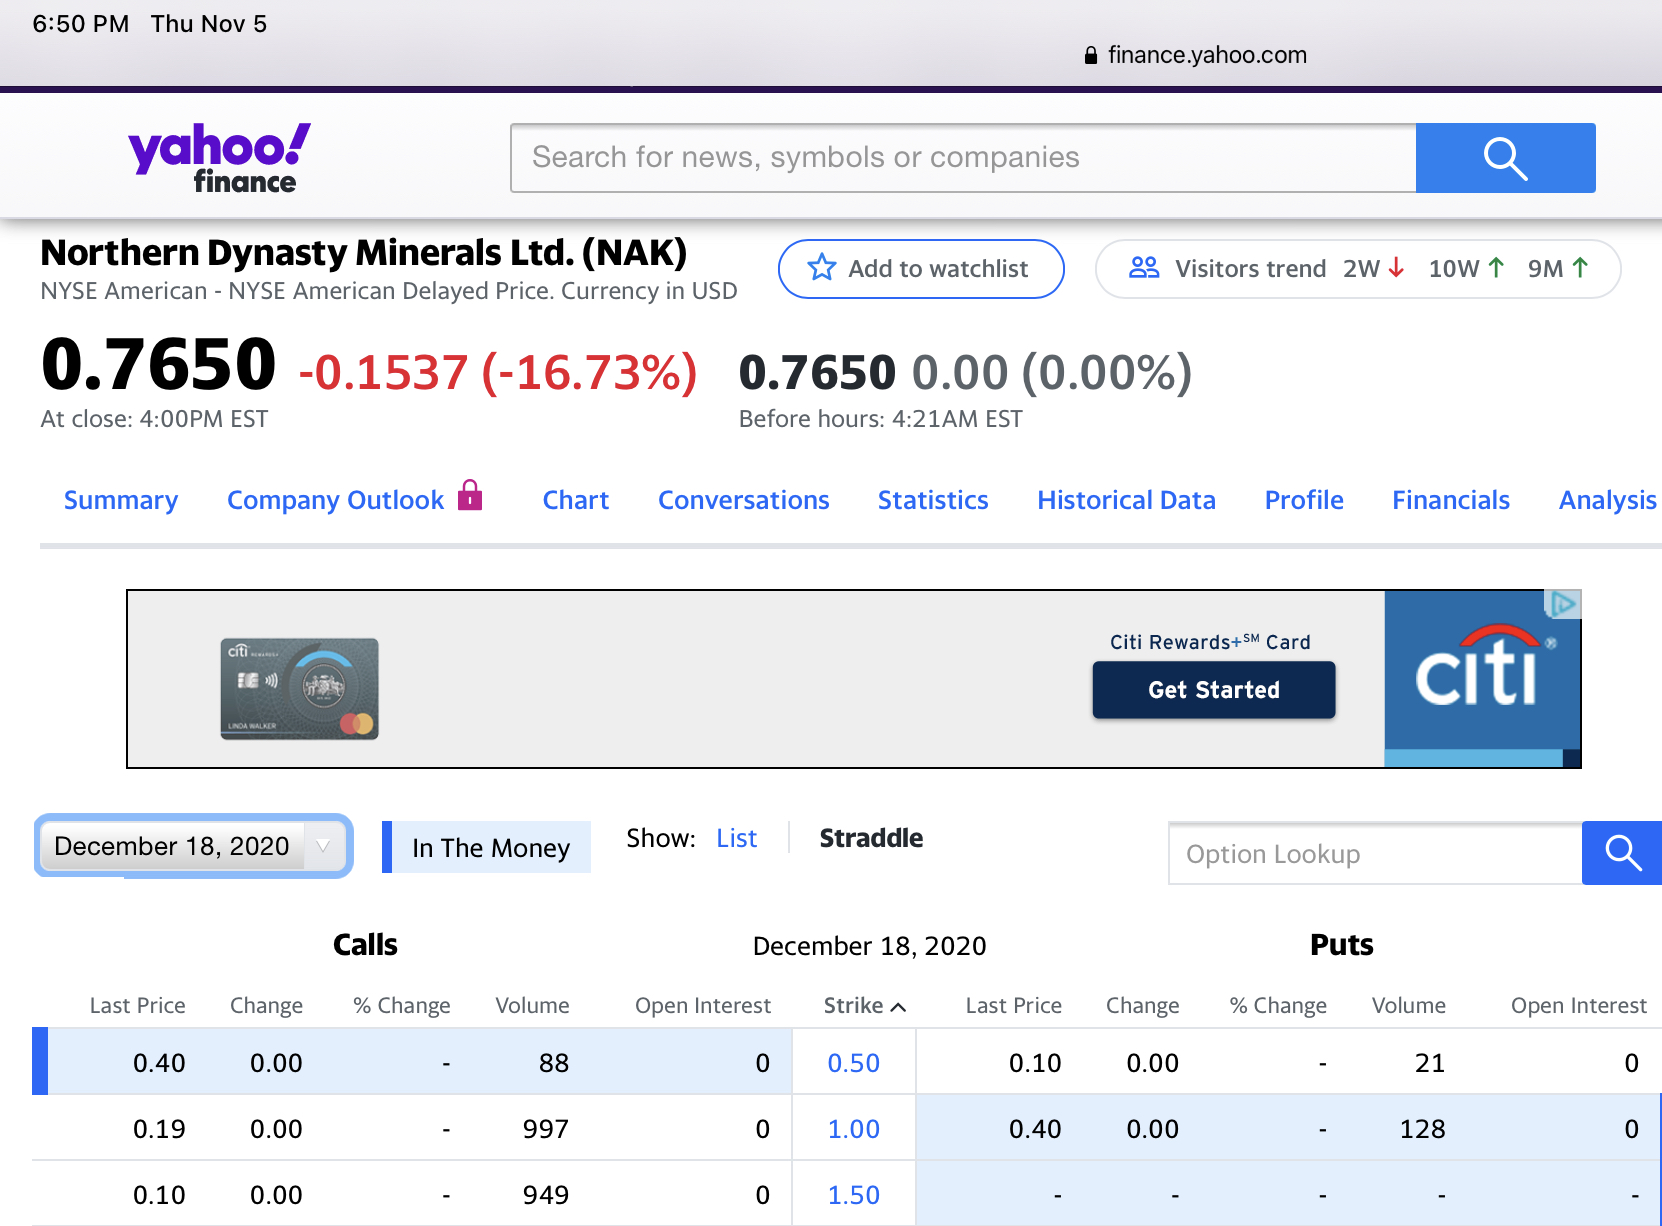Image resolution: width=1662 pixels, height=1226 pixels.
Task: Open the December 18, 2020 expiration dropdown
Action: click(193, 846)
